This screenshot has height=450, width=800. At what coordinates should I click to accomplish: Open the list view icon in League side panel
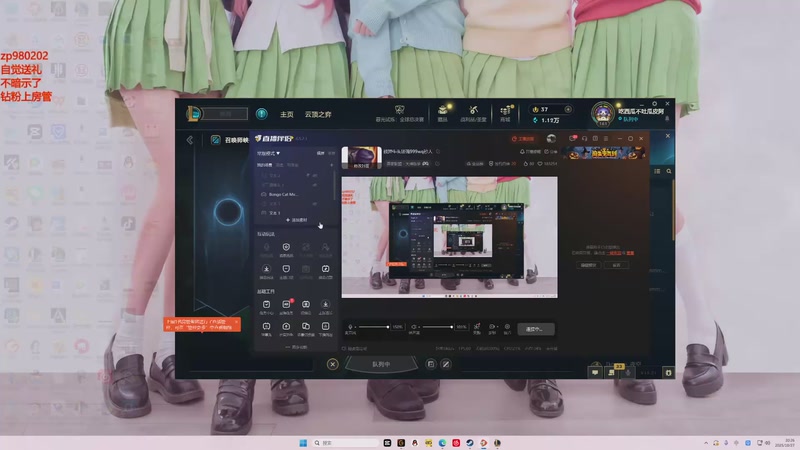(x=657, y=171)
